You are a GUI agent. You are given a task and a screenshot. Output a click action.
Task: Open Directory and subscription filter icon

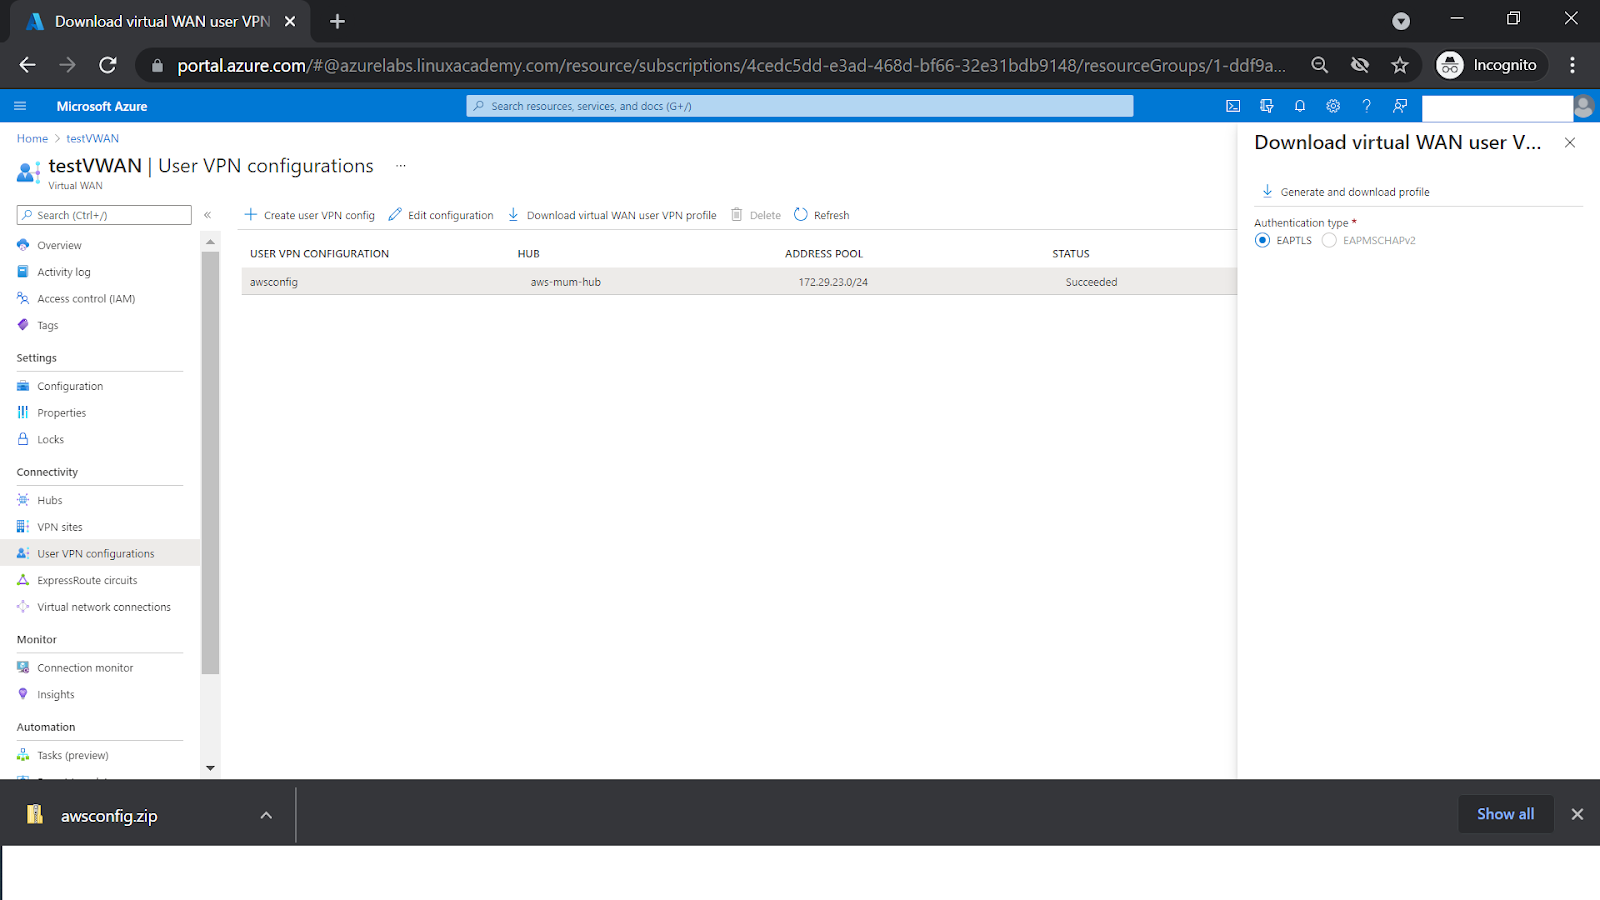click(x=1266, y=106)
